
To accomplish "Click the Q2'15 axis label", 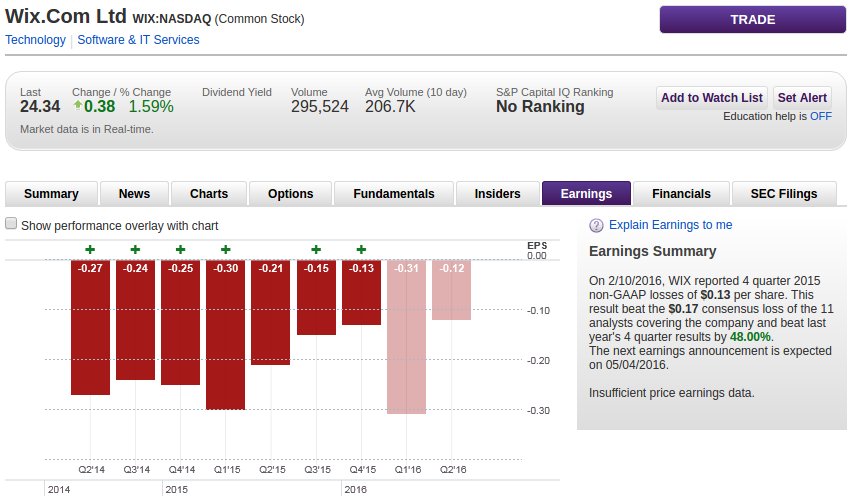I will pos(272,469).
